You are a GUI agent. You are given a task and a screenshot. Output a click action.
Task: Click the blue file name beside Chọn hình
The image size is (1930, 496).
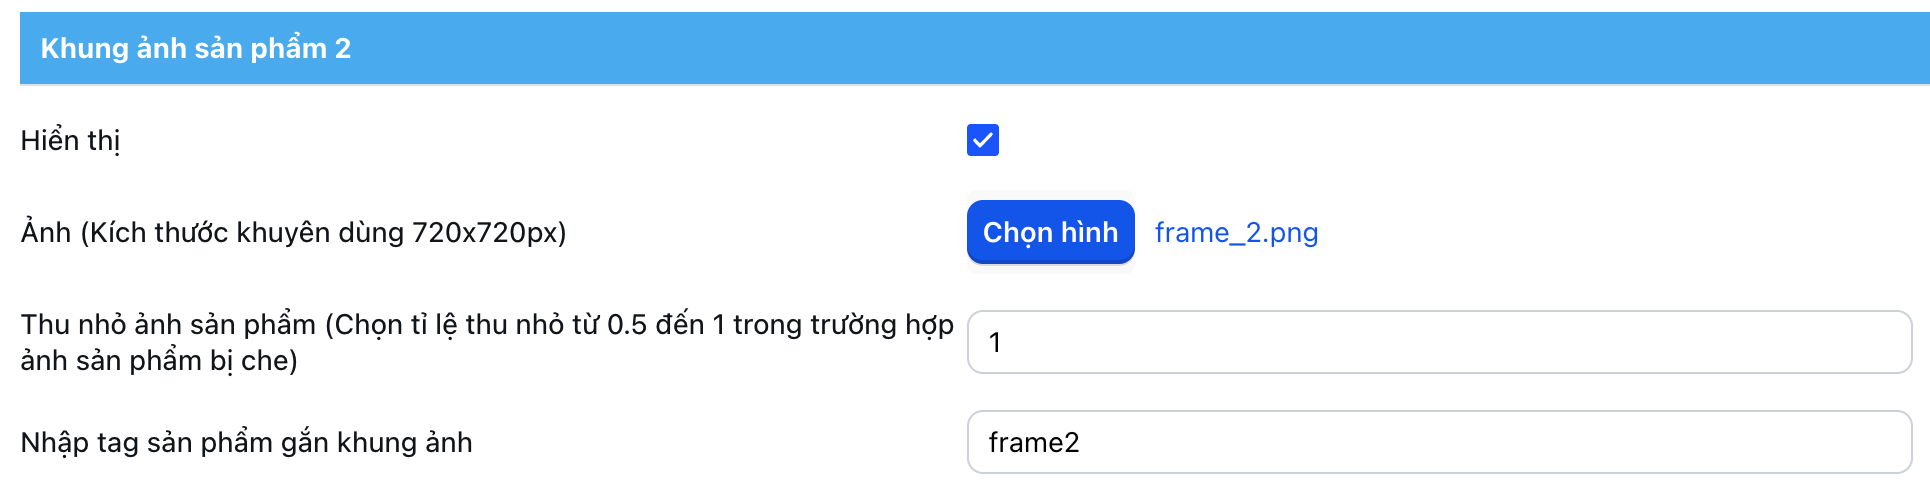1236,232
